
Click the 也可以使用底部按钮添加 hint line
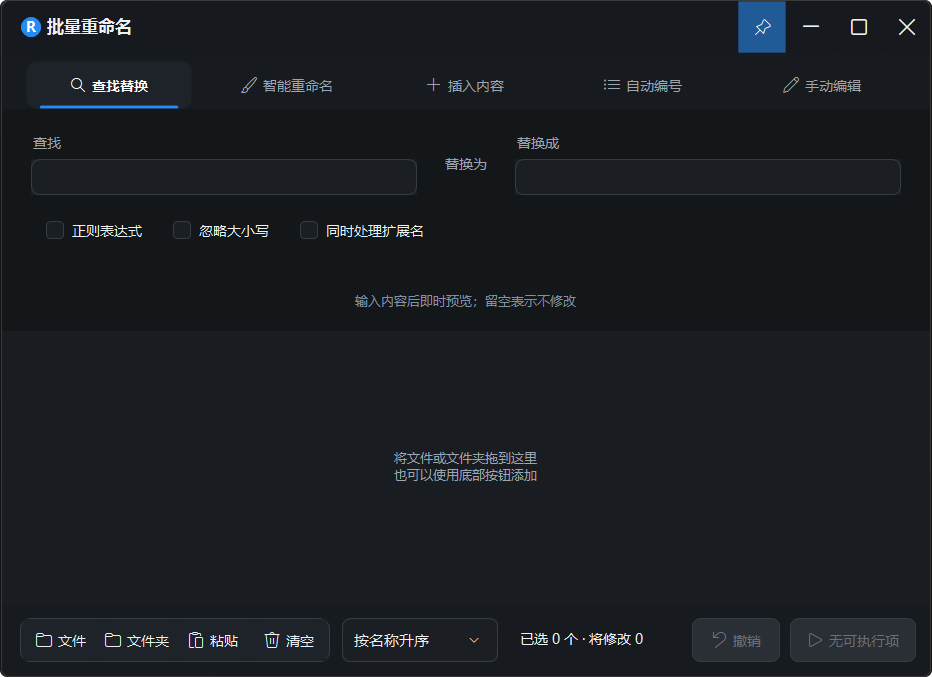tap(465, 476)
